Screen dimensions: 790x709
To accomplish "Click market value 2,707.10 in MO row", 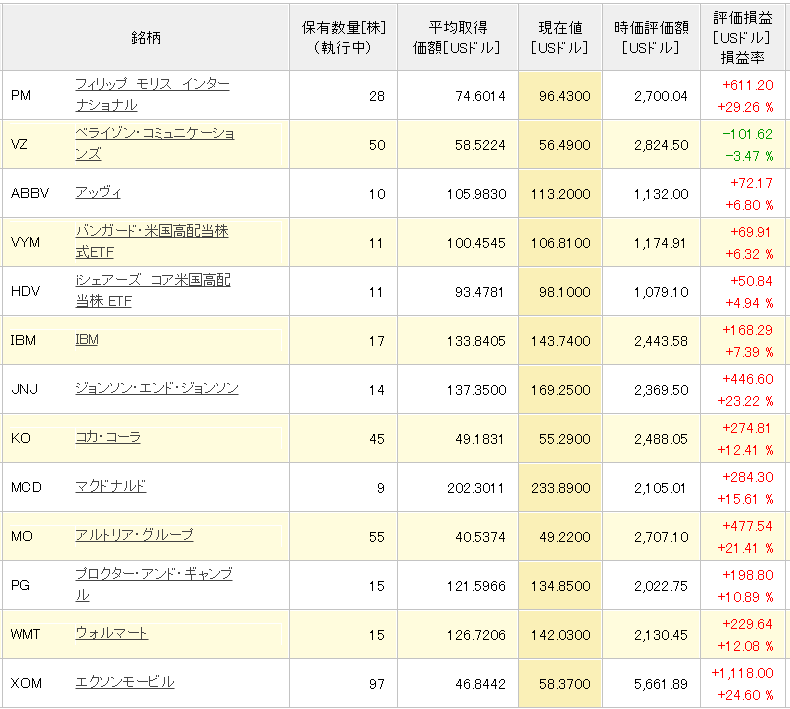I will [x=661, y=537].
